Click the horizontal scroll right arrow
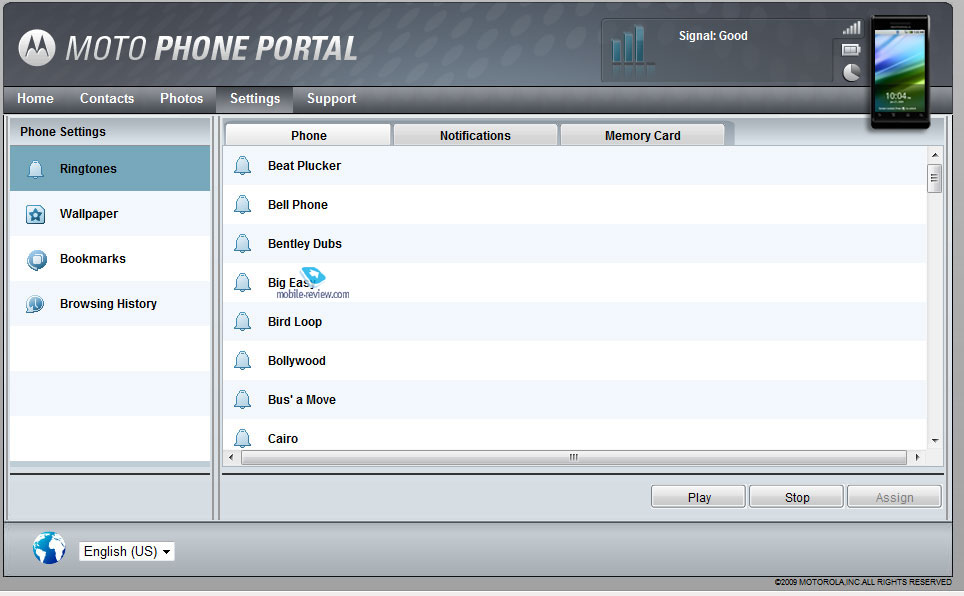Screen dimensions: 964x596 point(917,457)
